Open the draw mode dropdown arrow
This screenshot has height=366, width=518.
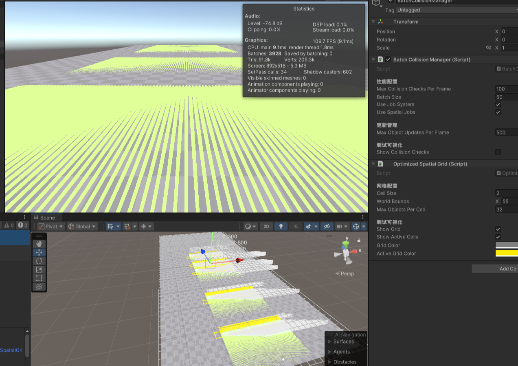[254, 226]
